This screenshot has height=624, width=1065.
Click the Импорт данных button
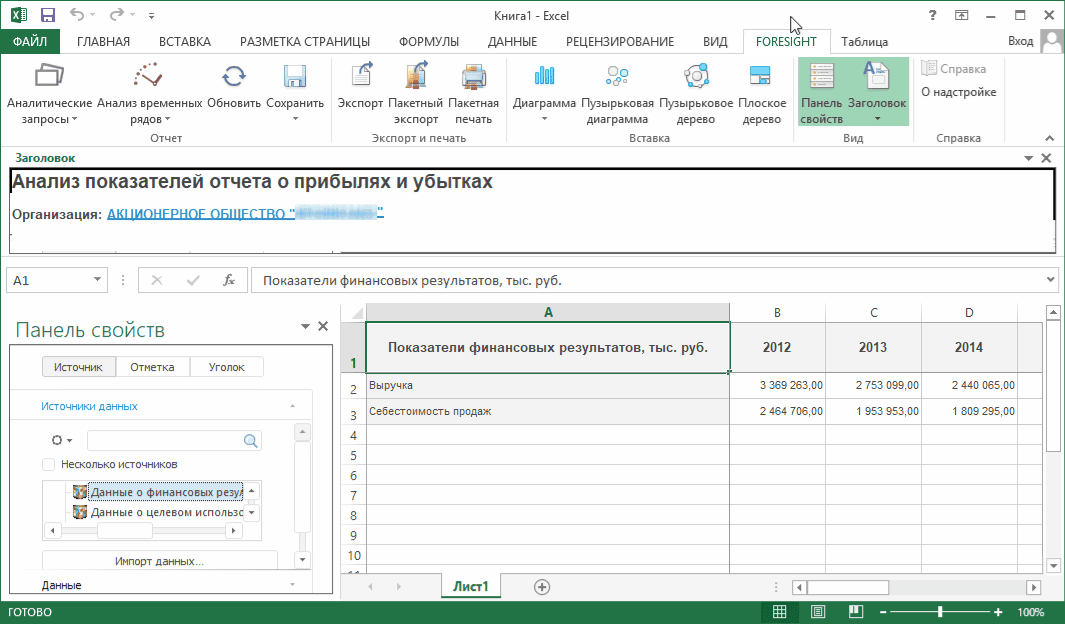pos(159,561)
